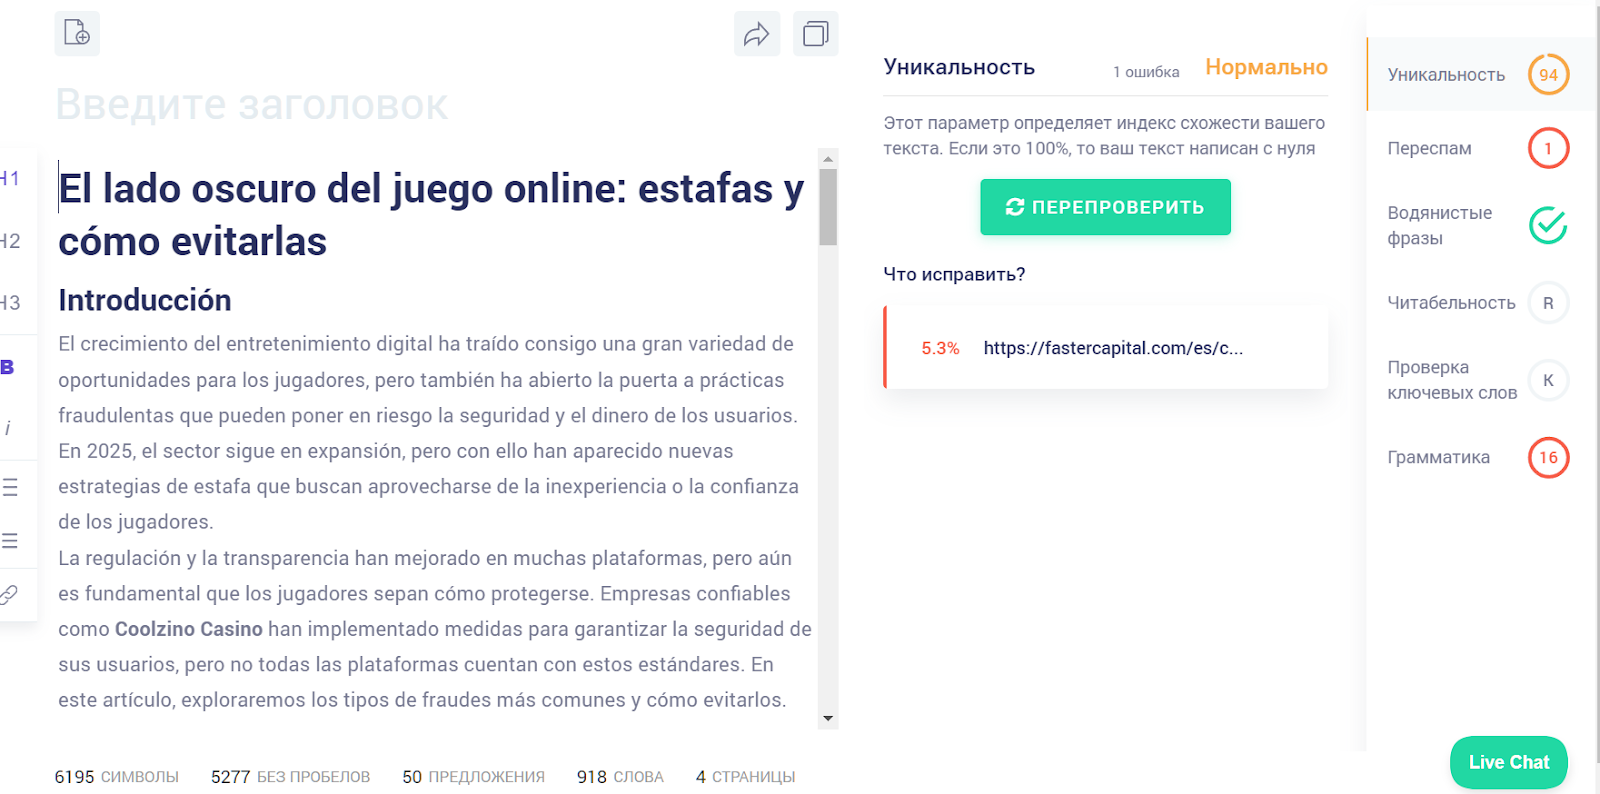This screenshot has height=794, width=1600.
Task: Apply H2 heading format
Action: pyautogui.click(x=10, y=241)
